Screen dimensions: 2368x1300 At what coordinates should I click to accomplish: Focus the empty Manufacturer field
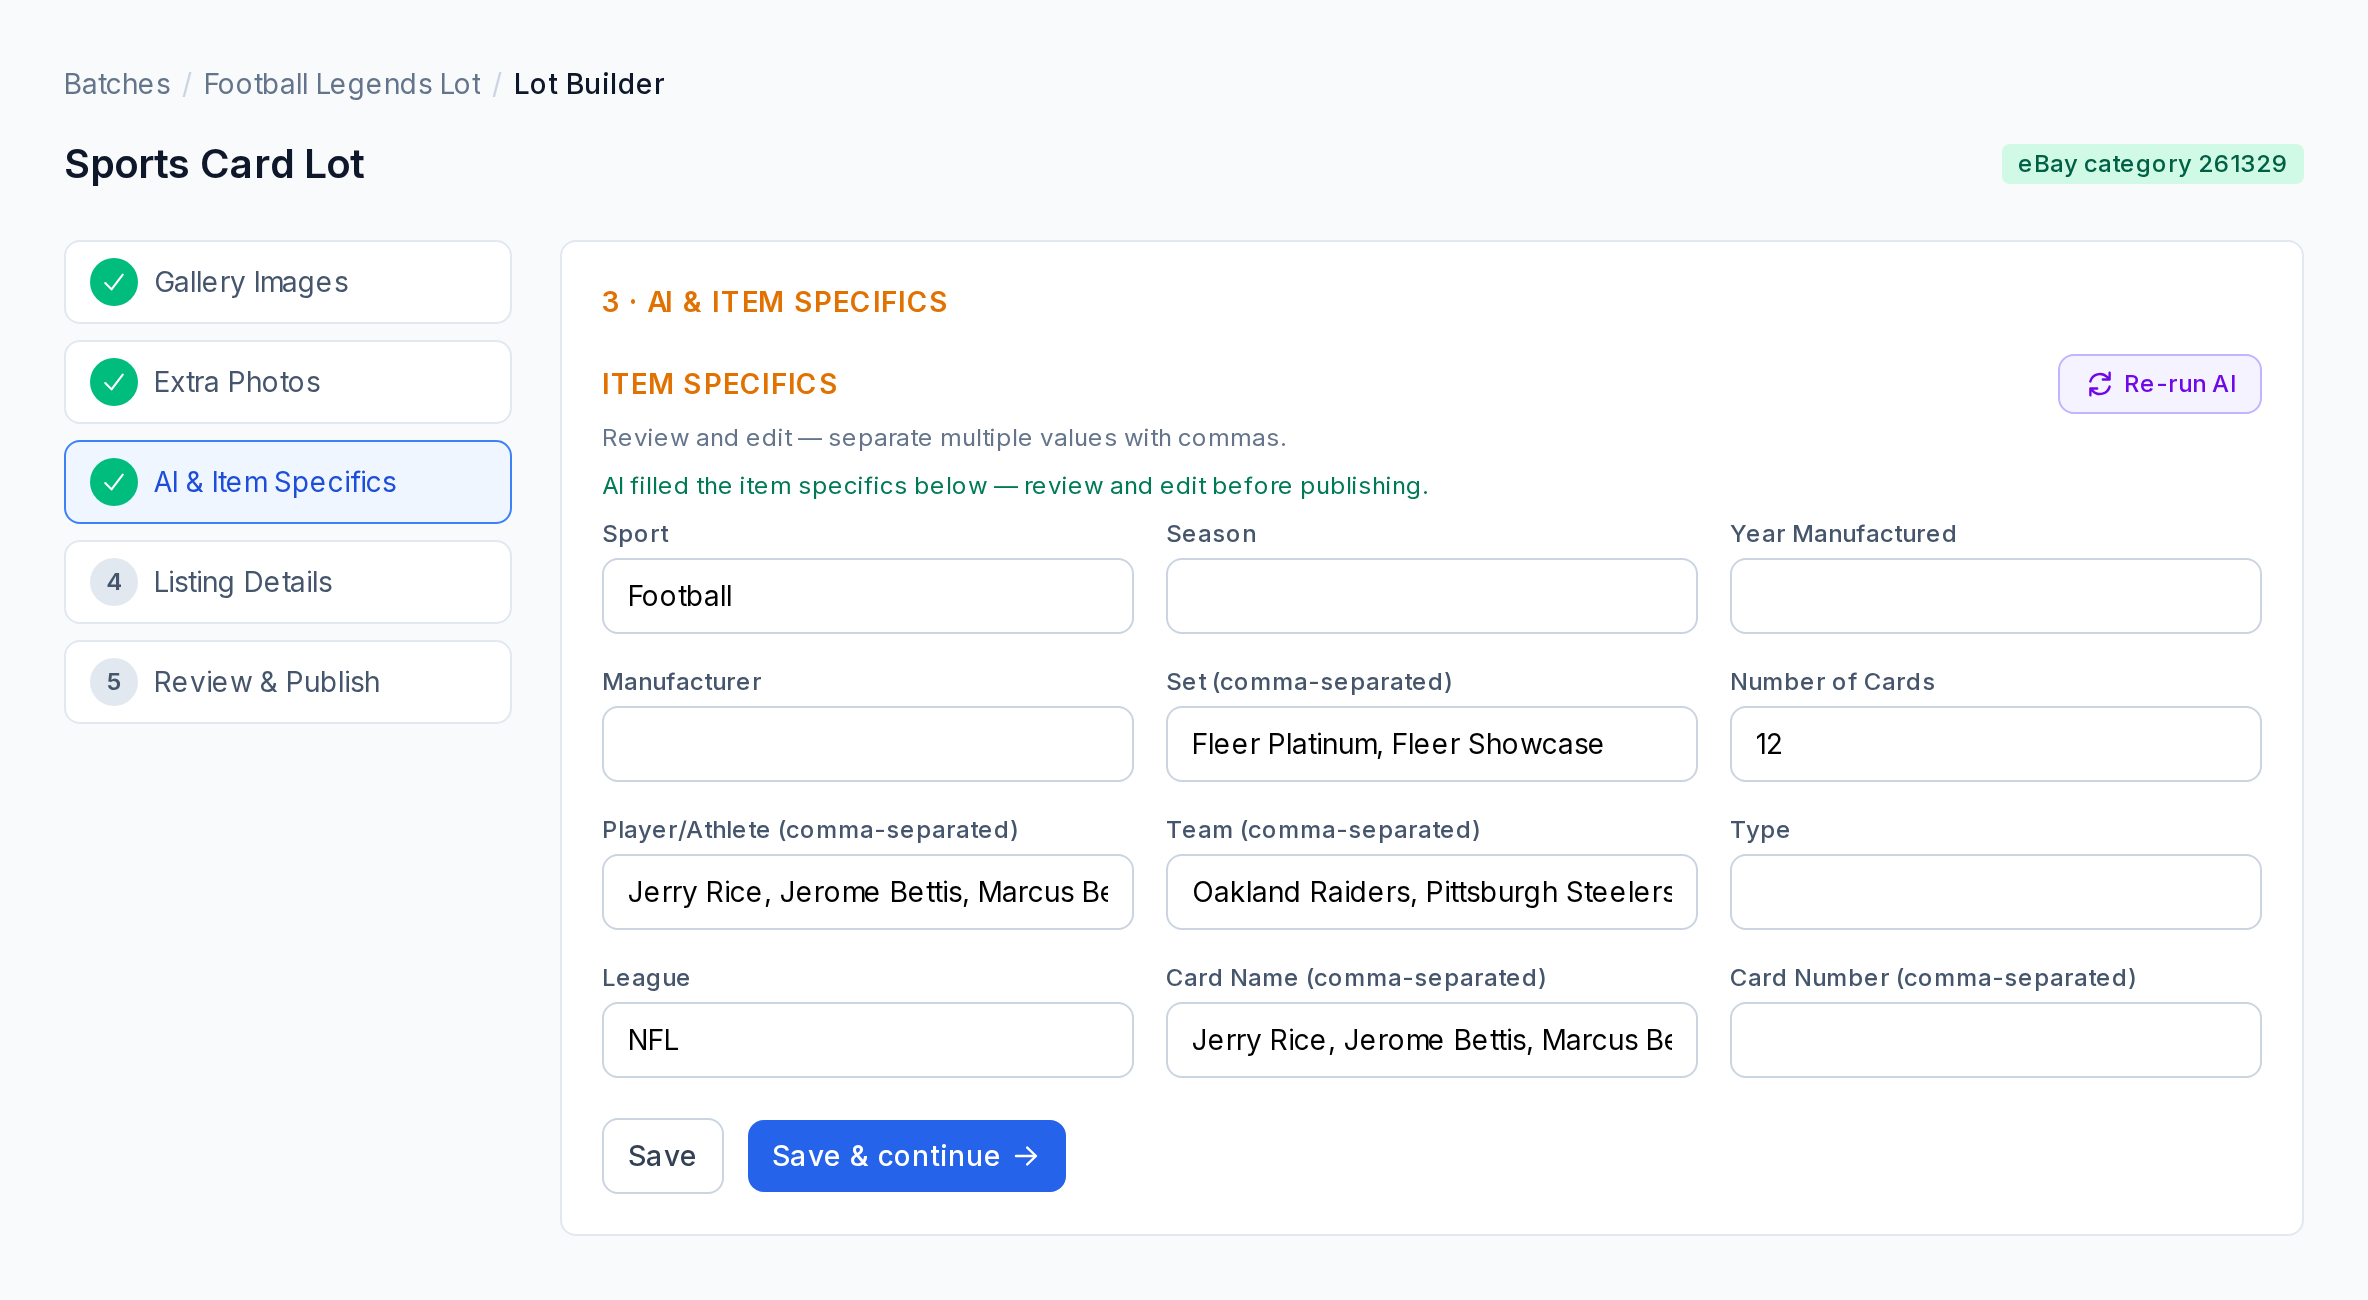(868, 744)
